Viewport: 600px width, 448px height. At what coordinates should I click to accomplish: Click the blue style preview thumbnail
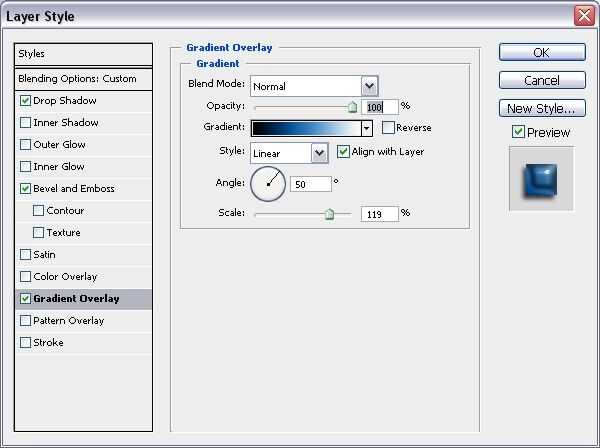(541, 179)
